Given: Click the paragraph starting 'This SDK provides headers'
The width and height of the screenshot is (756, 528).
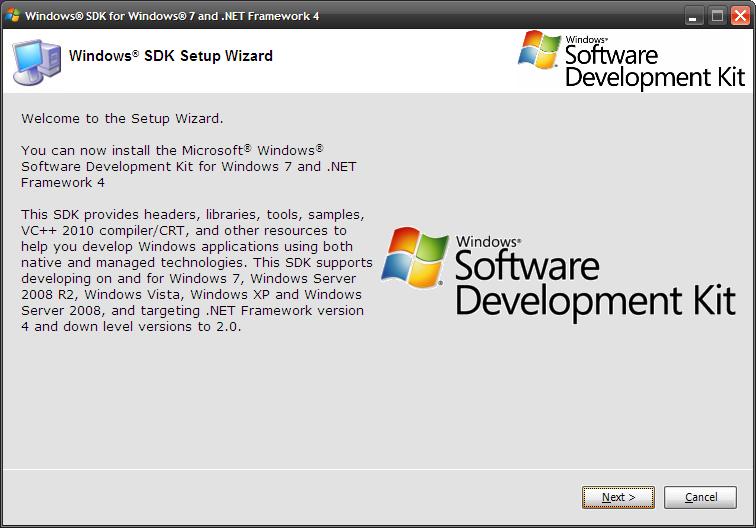Looking at the screenshot, I should (x=197, y=271).
